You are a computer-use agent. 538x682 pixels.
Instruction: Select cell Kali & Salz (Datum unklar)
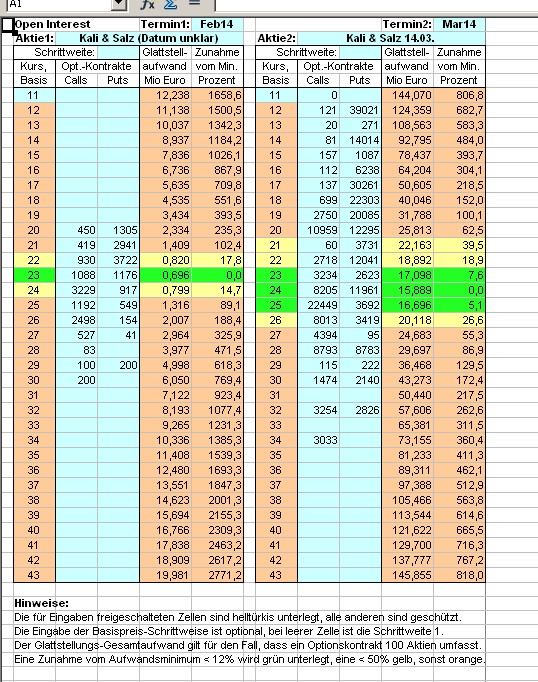[149, 38]
